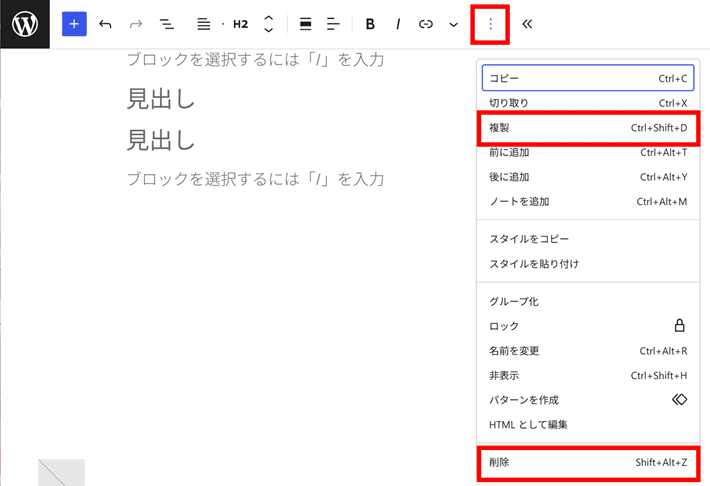
Task: Redo the last undone change
Action: (x=136, y=24)
